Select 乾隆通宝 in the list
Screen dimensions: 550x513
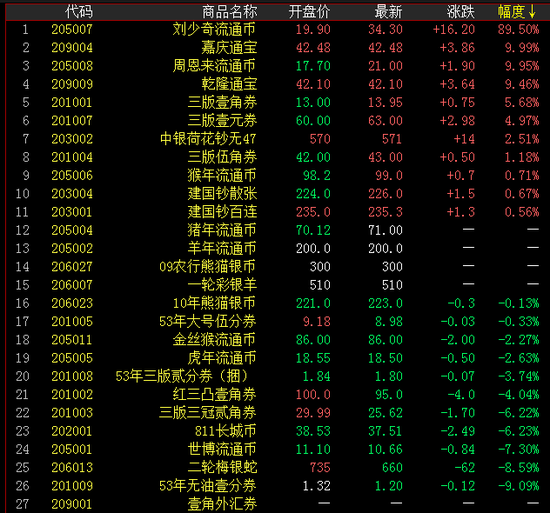click(x=229, y=84)
